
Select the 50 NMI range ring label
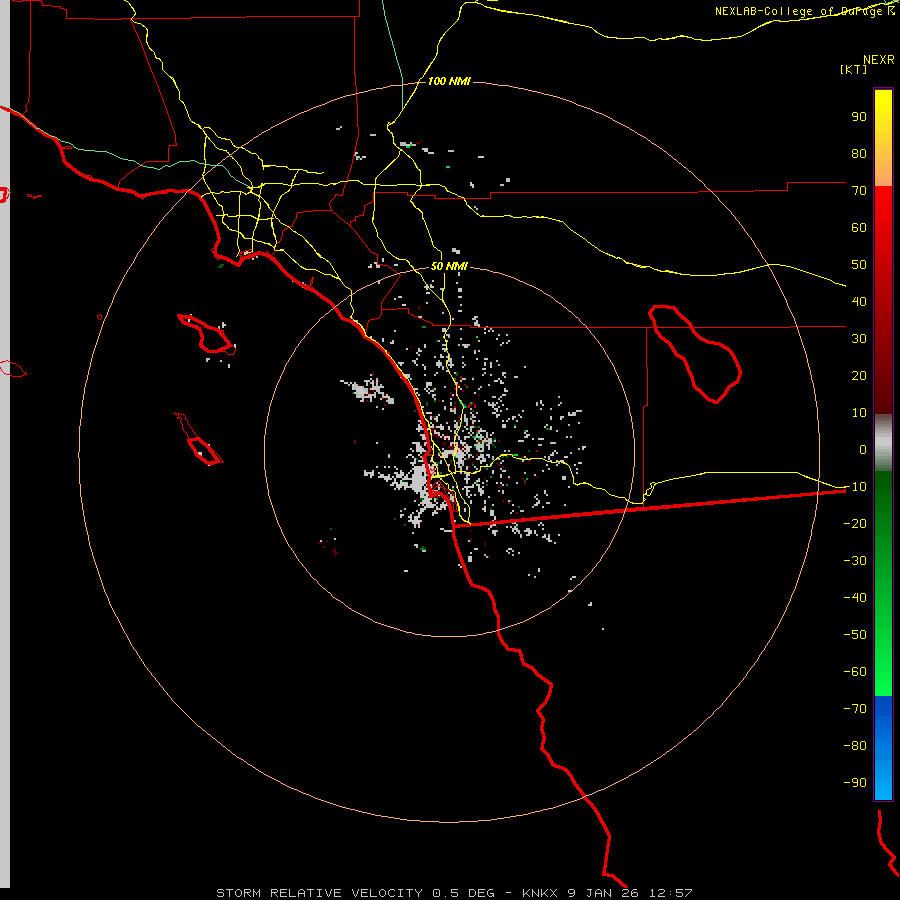coord(449,266)
